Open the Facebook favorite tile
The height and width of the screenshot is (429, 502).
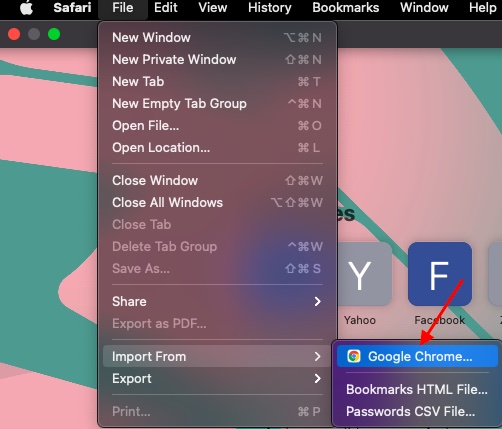440,274
